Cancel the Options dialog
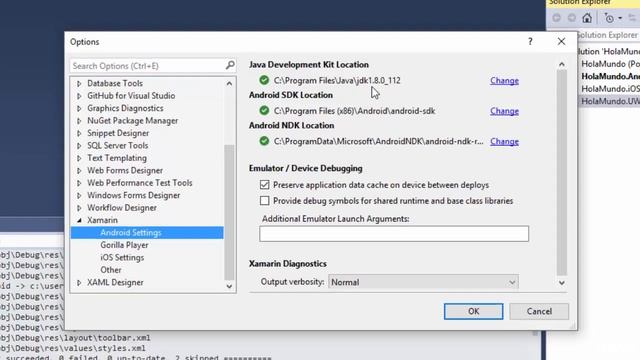The width and height of the screenshot is (640, 360). (x=539, y=311)
